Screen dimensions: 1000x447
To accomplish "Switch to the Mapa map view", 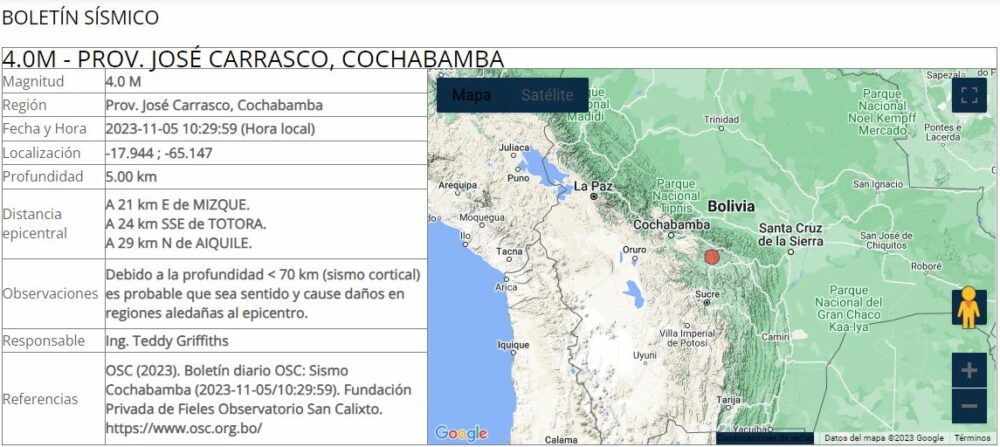I will [471, 95].
